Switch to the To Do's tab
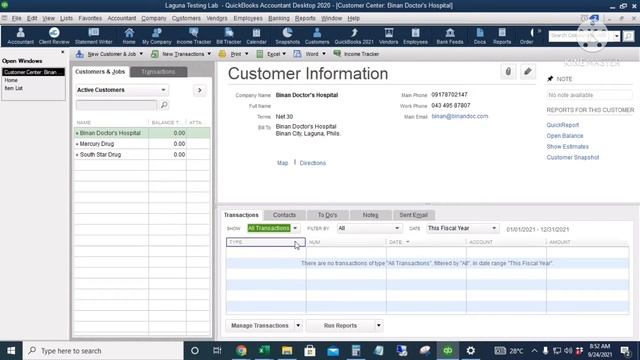Viewport: 640px width, 360px height. pos(327,215)
